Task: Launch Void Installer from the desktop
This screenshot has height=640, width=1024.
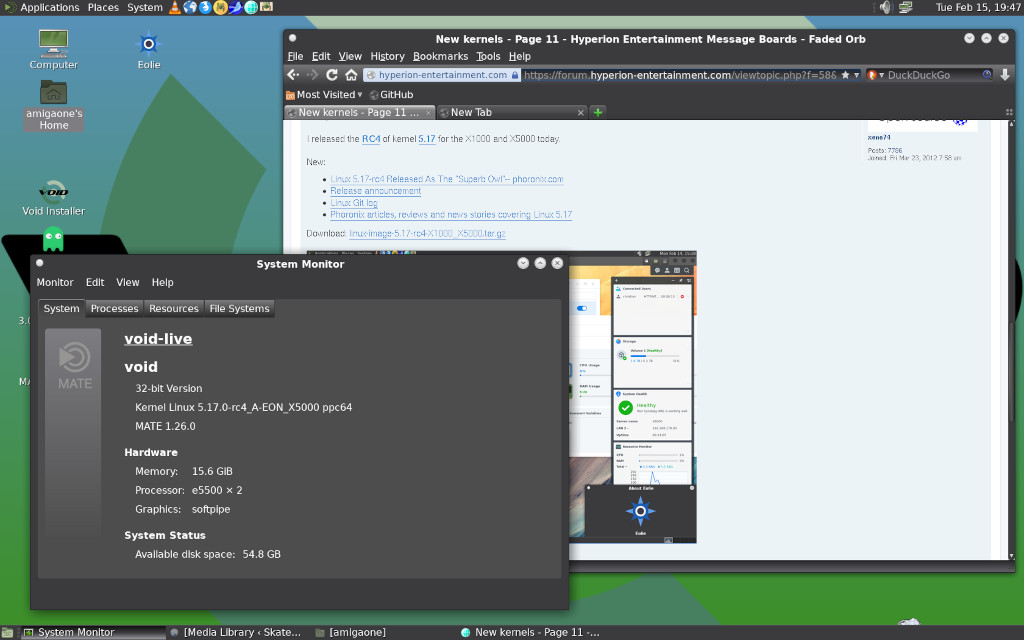Action: point(54,198)
